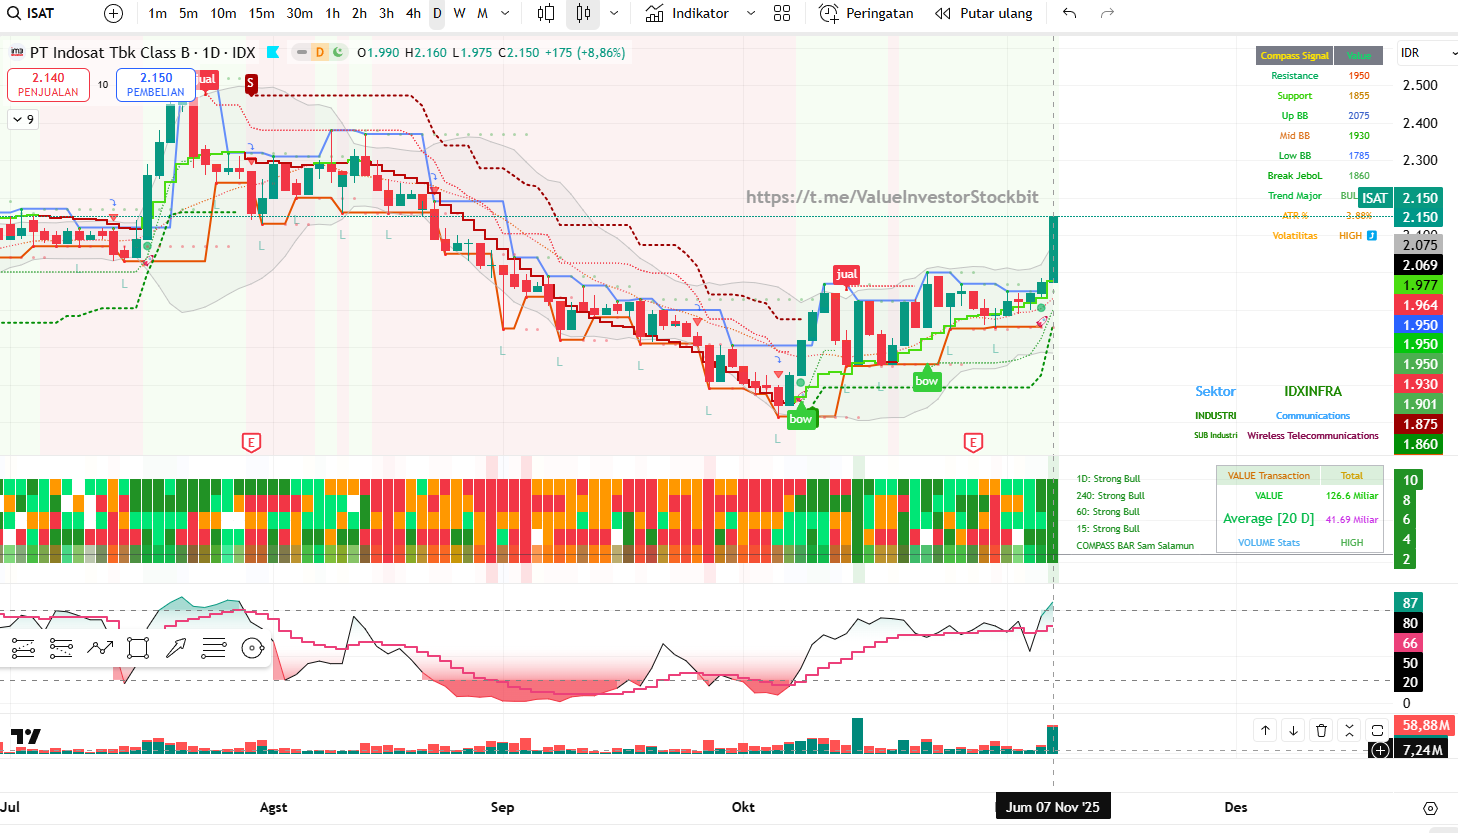1458x833 pixels.
Task: Open chart settings gear on the time axis
Action: point(1430,808)
